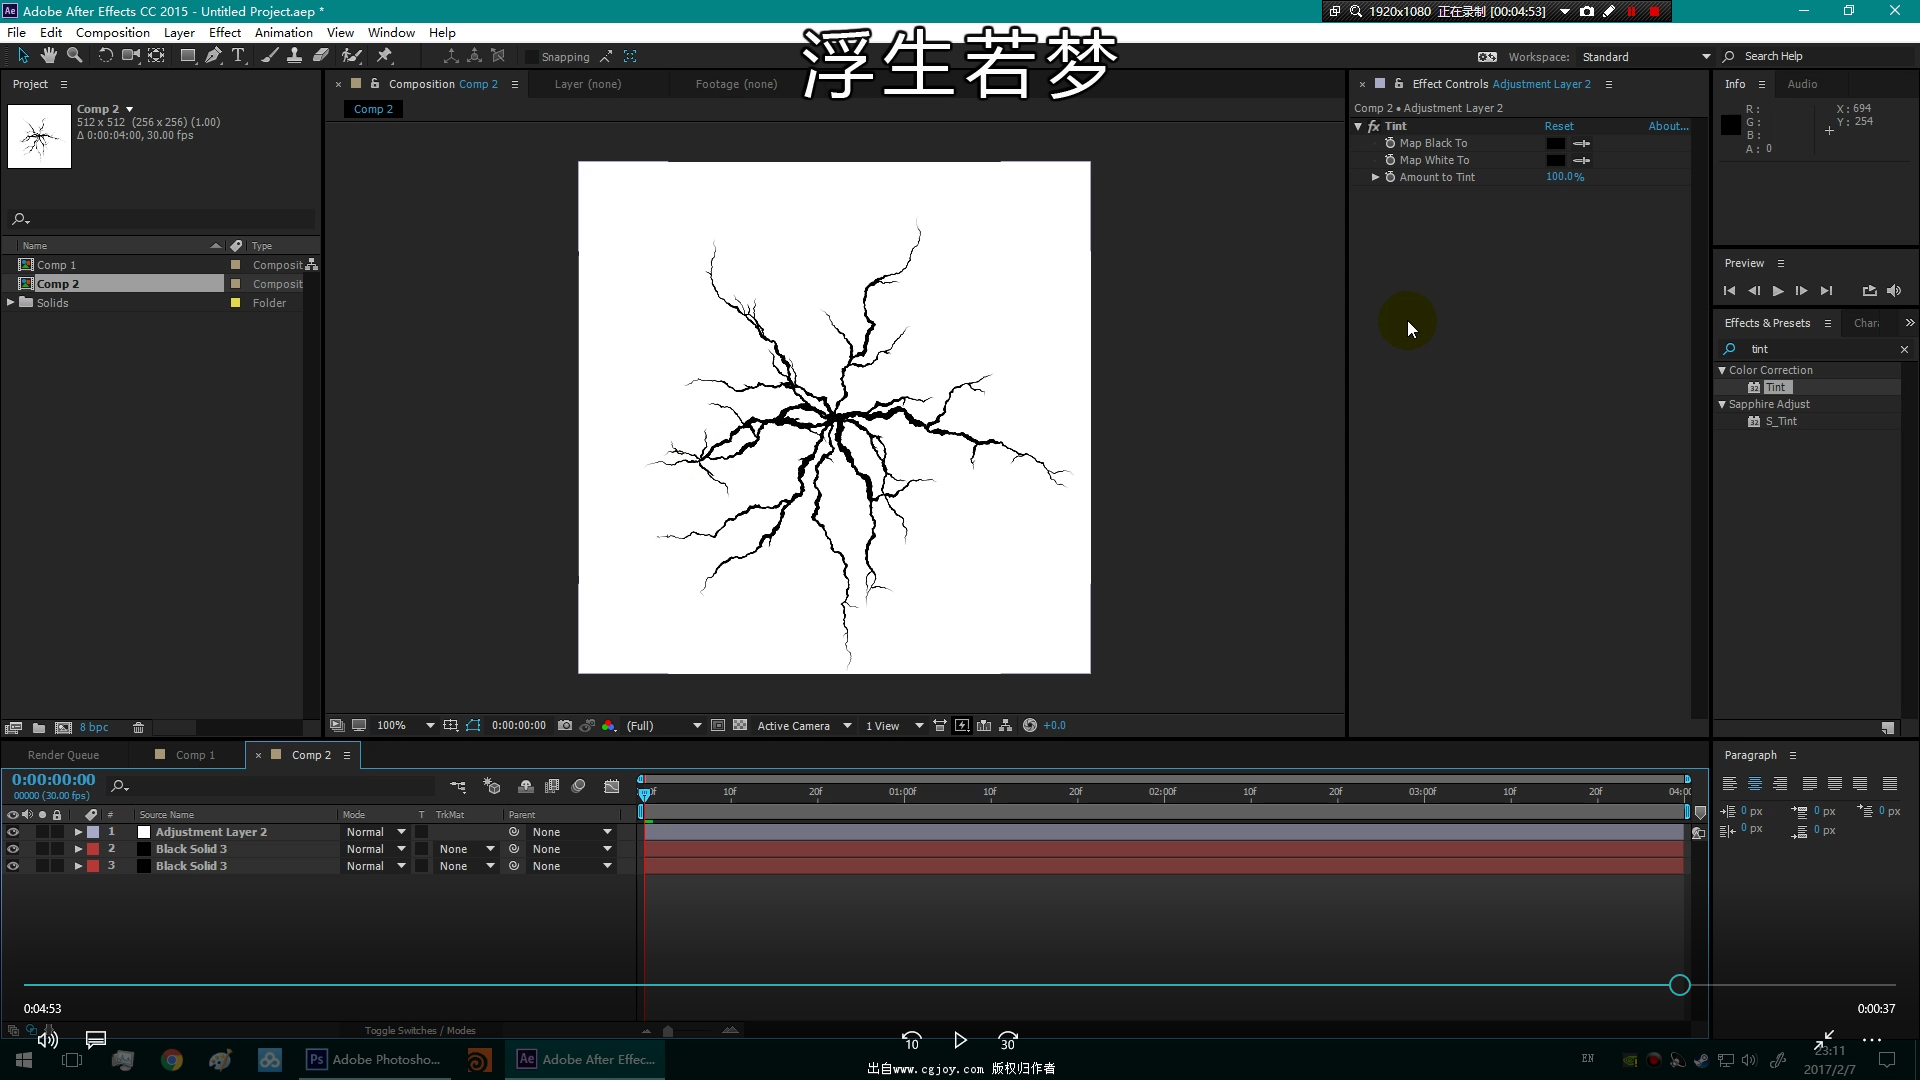The height and width of the screenshot is (1080, 1920).
Task: Select the Horizontal Type tool
Action: pyautogui.click(x=238, y=56)
